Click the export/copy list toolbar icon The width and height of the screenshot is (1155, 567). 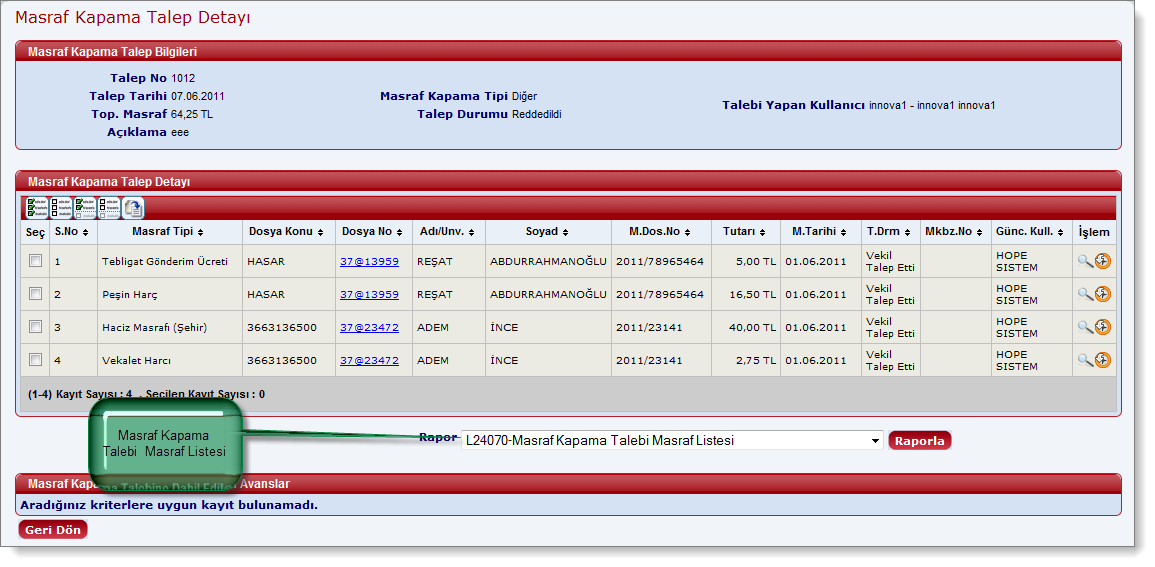coord(133,208)
